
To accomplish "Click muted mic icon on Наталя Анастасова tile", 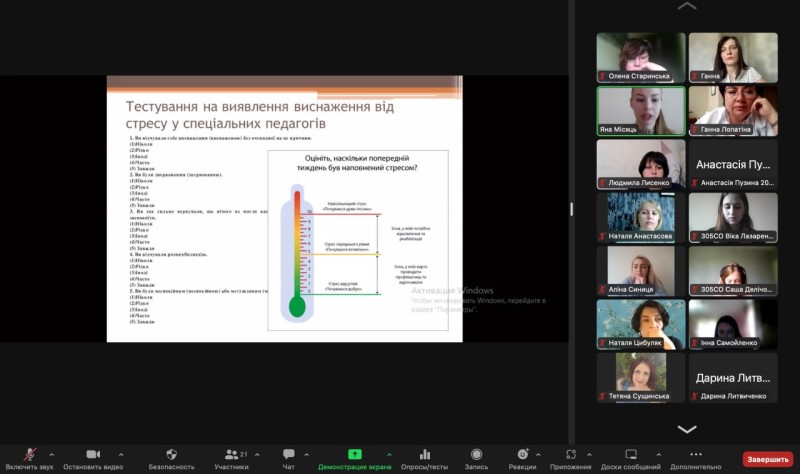I will 603,236.
